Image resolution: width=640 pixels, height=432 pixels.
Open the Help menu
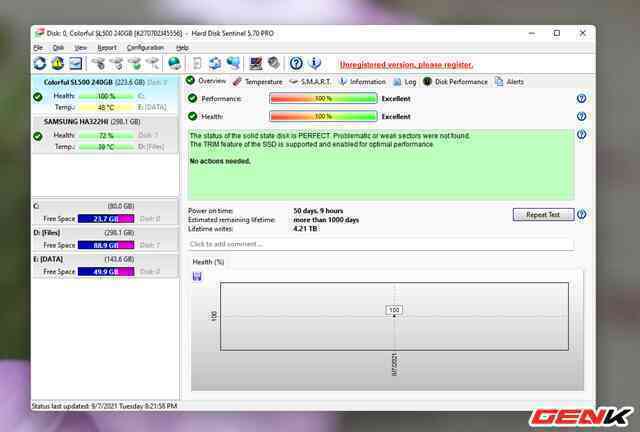[x=182, y=48]
